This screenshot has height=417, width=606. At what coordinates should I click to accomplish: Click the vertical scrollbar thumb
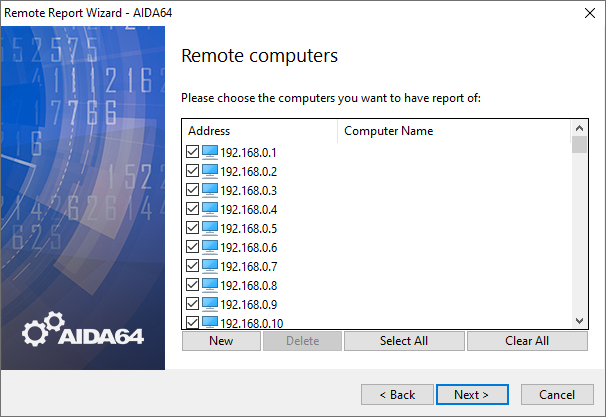point(579,145)
